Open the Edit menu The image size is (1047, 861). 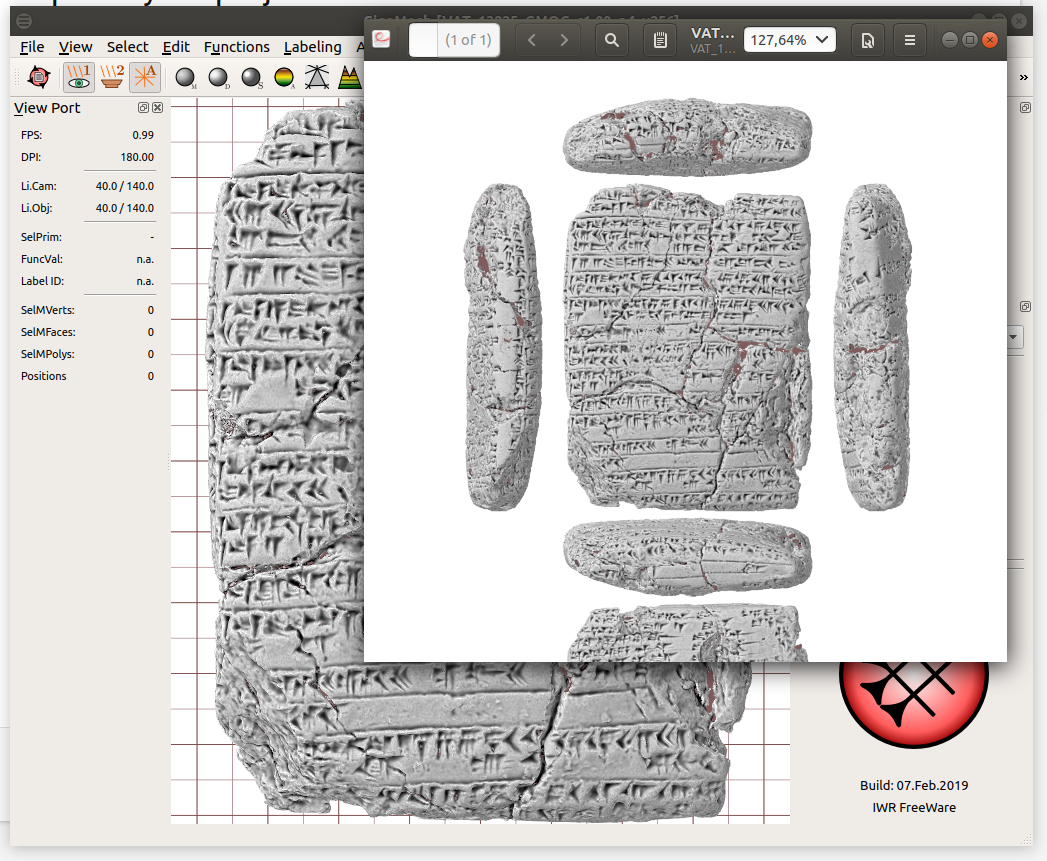pos(176,47)
